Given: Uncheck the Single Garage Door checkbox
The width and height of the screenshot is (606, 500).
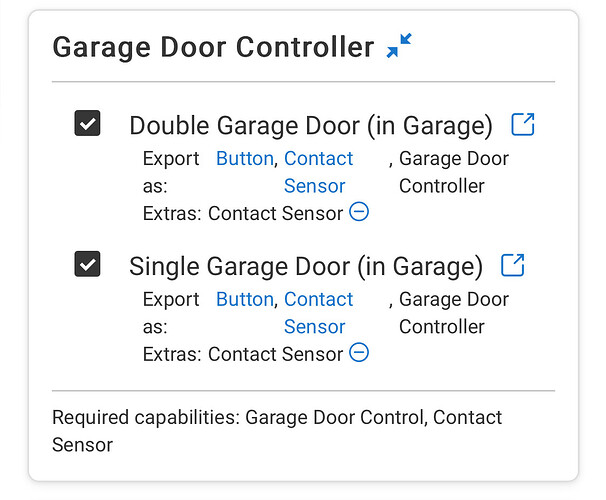Looking at the screenshot, I should click(x=87, y=264).
